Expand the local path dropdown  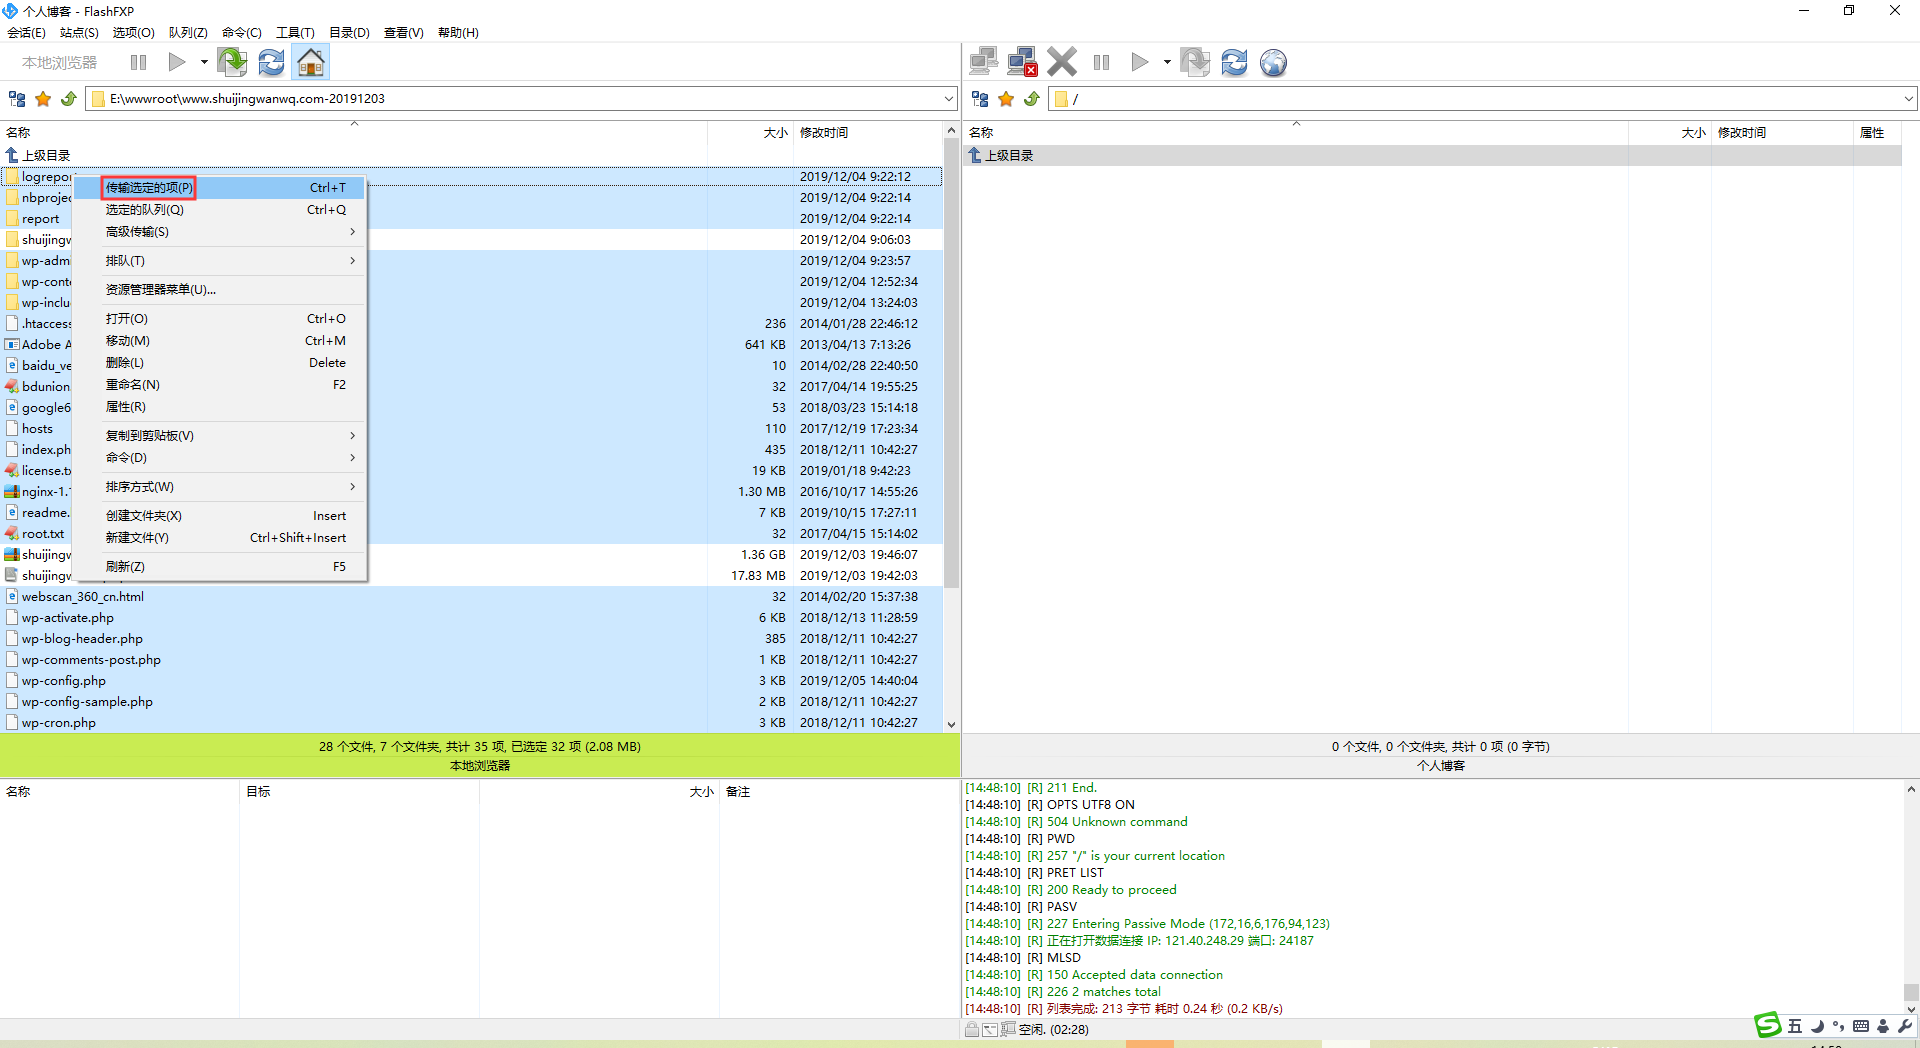coord(948,99)
